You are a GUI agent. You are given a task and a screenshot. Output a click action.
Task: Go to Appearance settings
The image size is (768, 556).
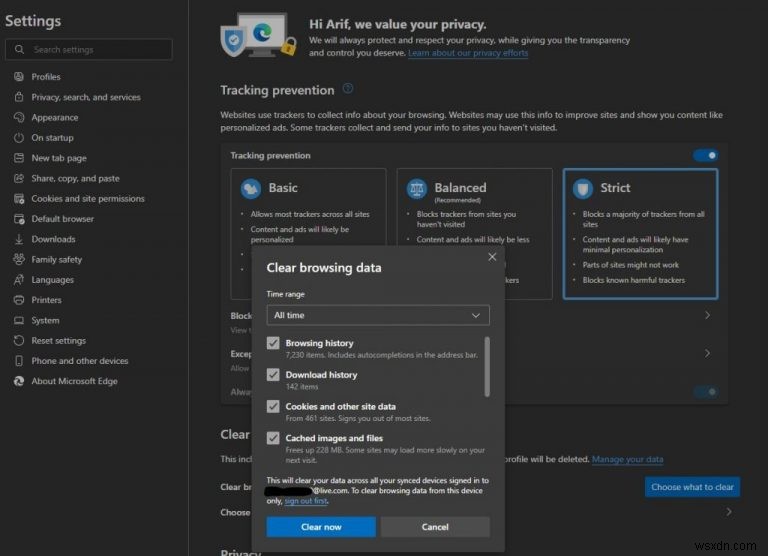(55, 118)
